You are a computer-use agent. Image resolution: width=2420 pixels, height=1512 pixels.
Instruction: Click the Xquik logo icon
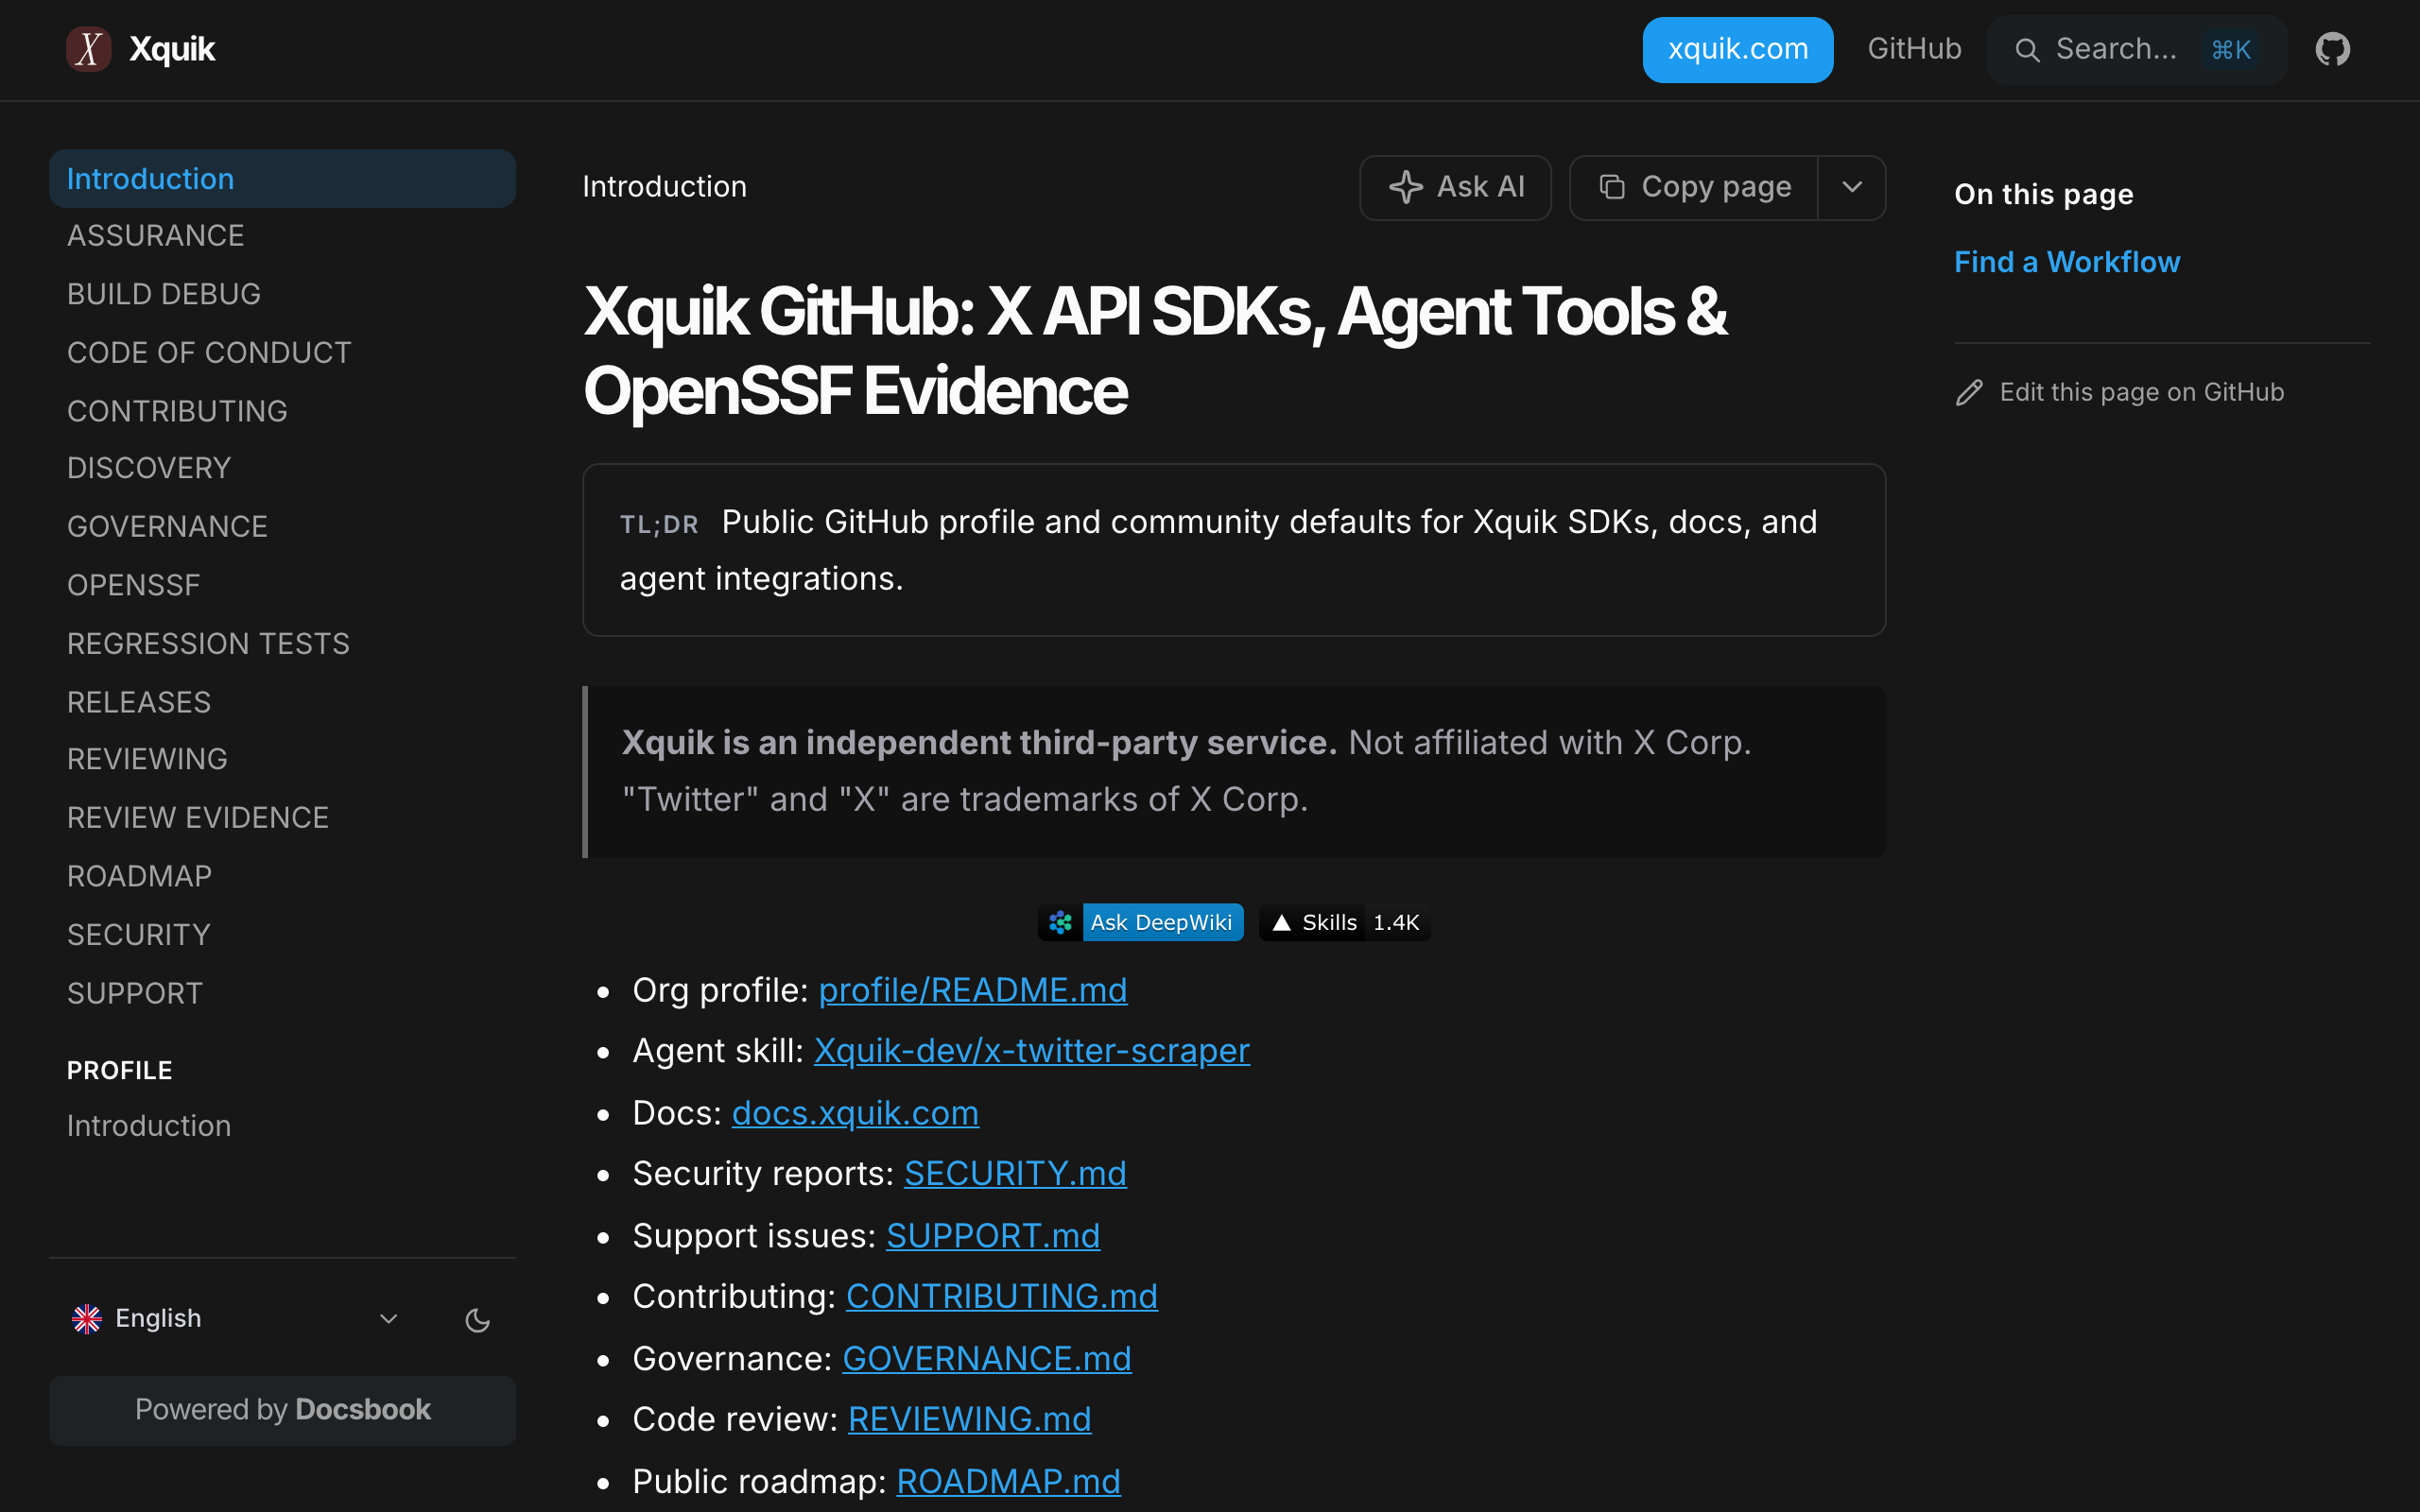pos(89,49)
